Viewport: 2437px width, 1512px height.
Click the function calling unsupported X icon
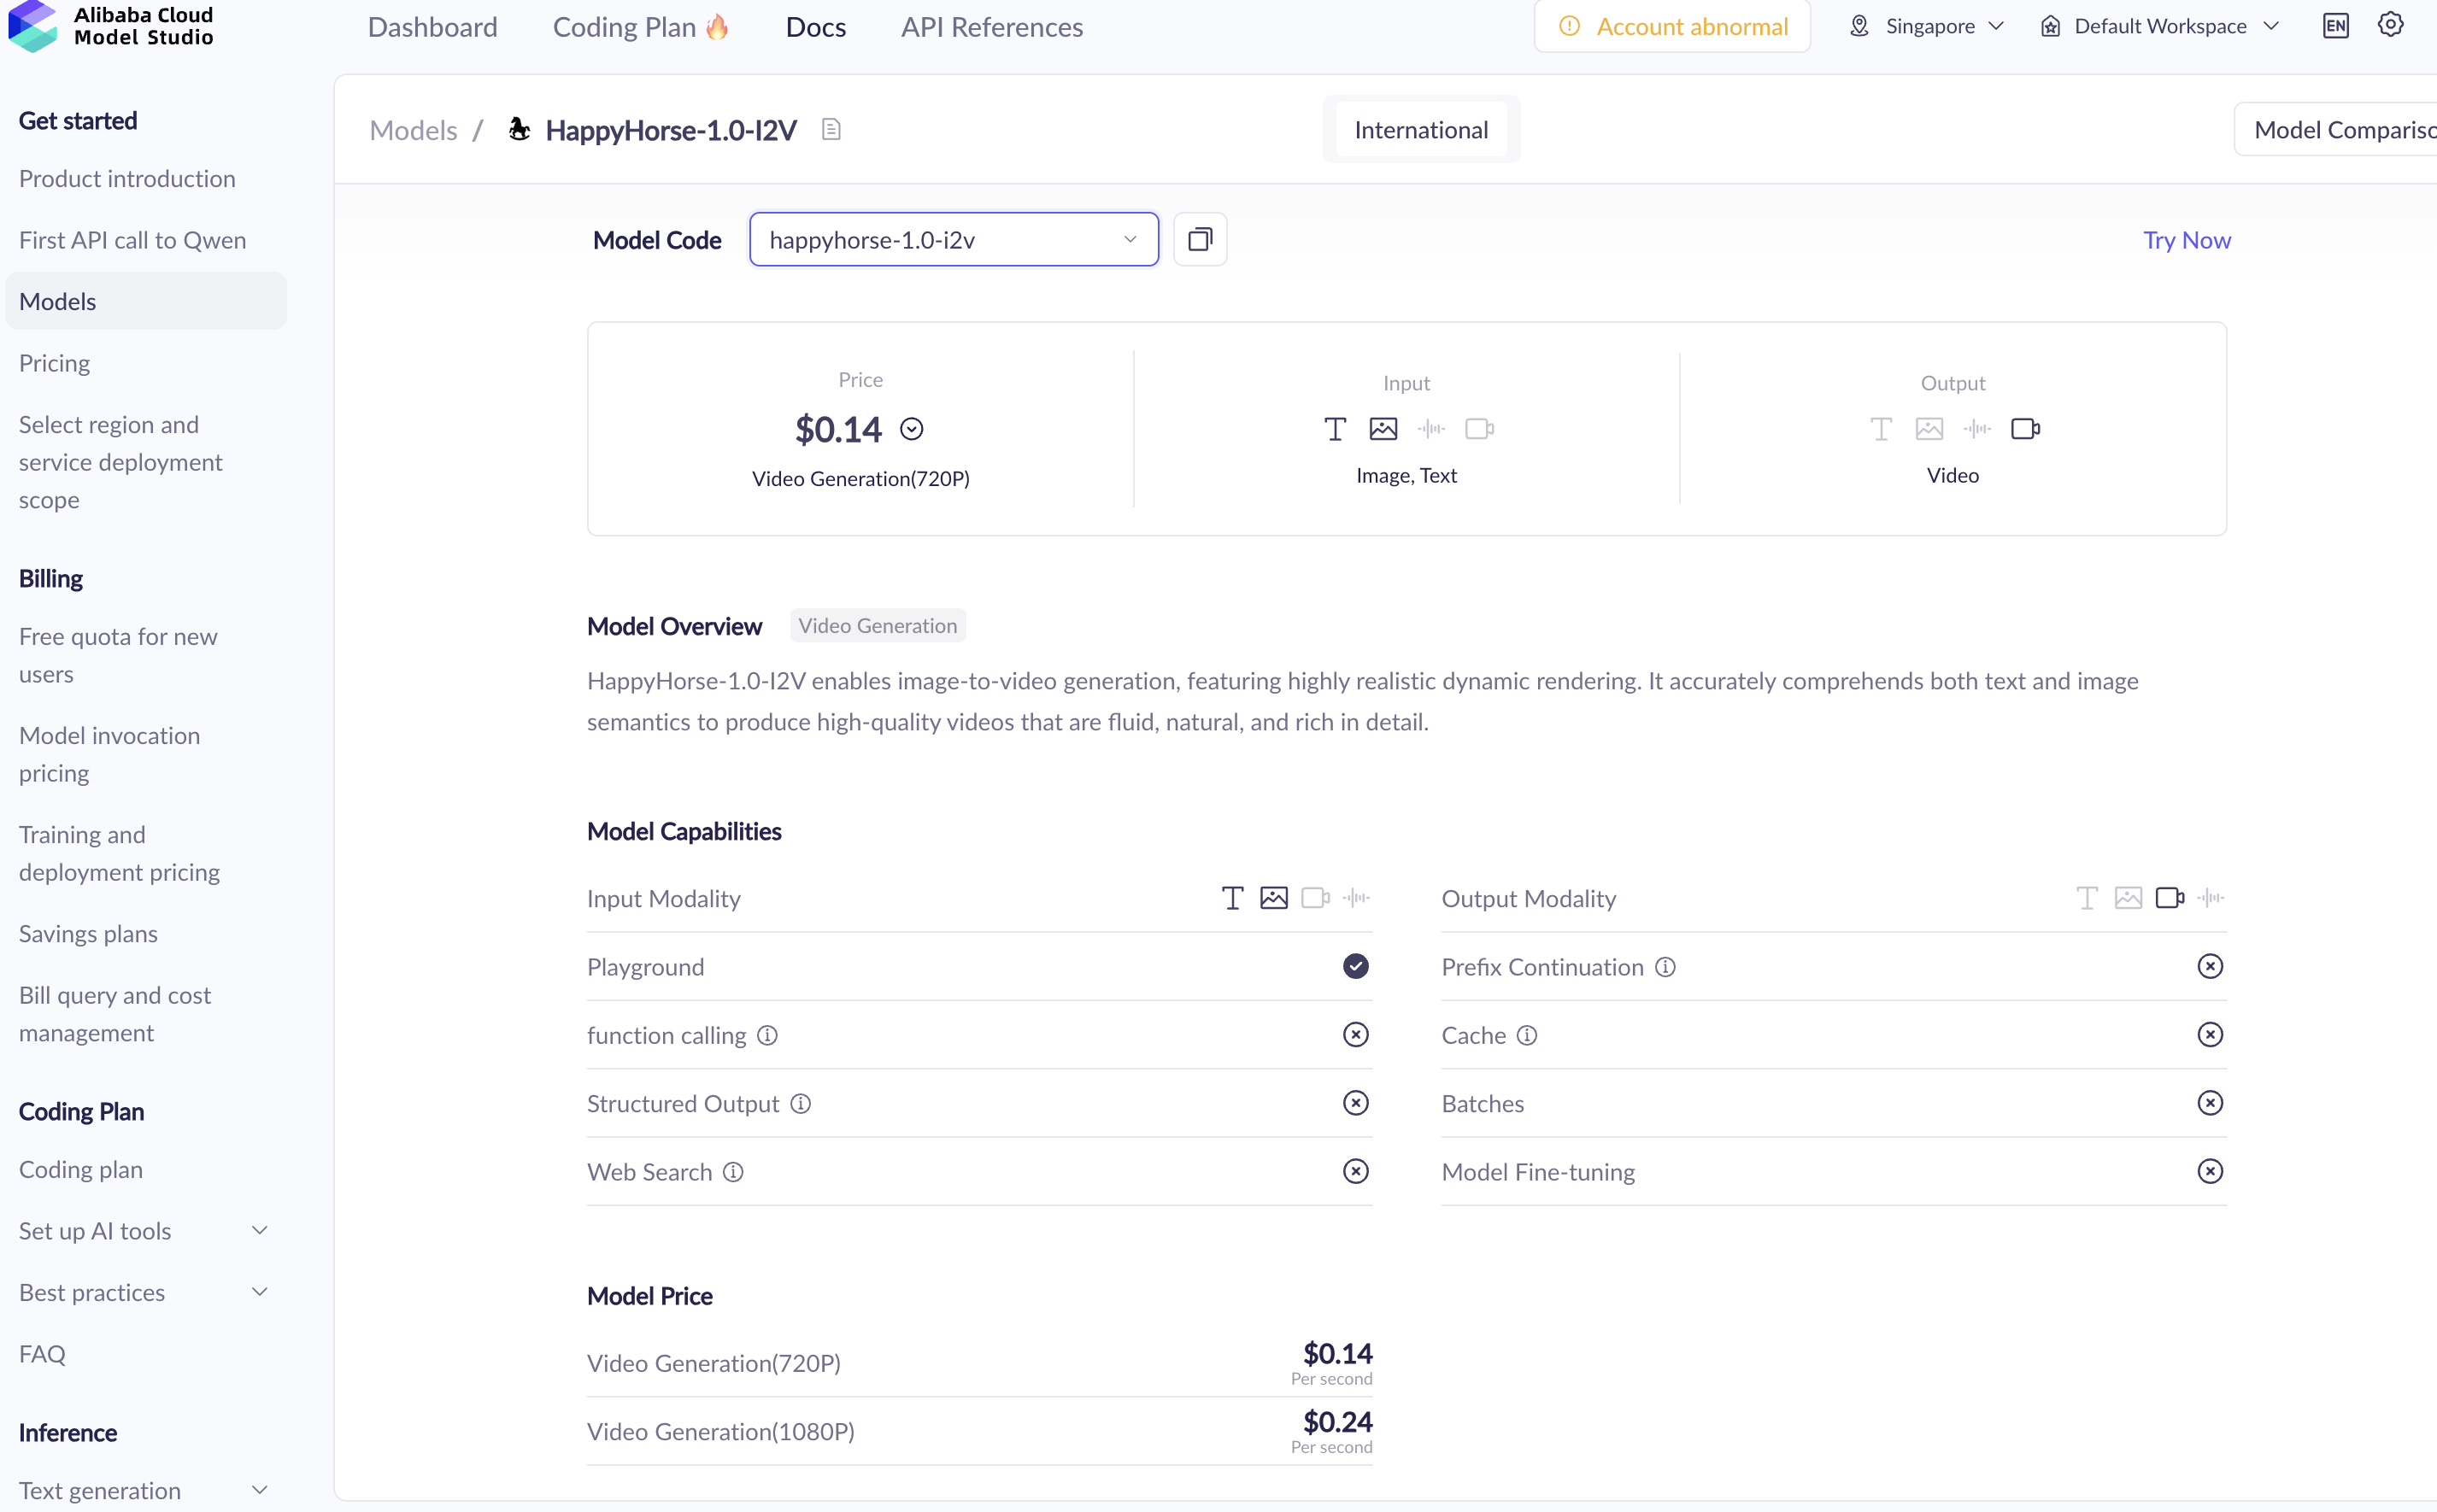pyautogui.click(x=1355, y=1034)
